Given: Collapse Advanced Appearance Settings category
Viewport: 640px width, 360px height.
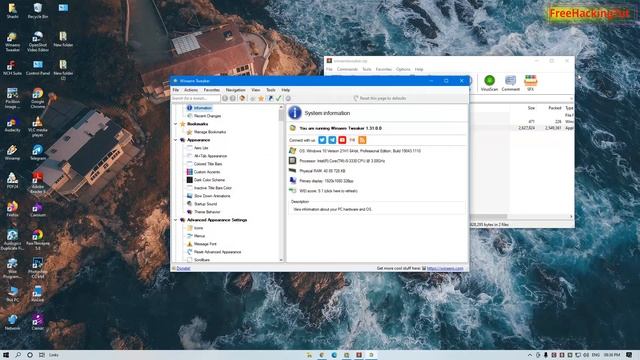Looking at the screenshot, I should [176, 220].
